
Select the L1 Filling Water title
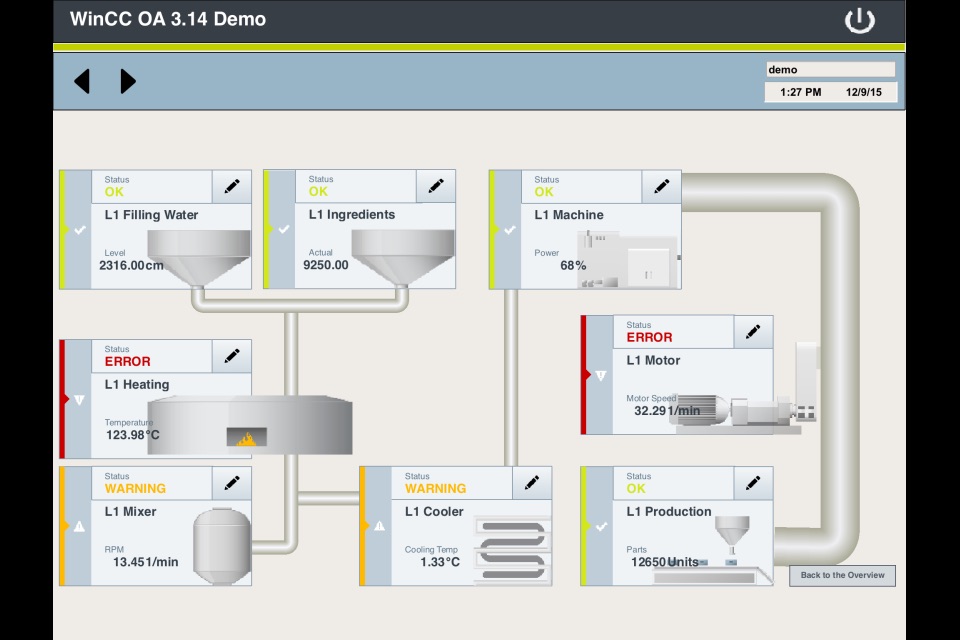[x=151, y=215]
